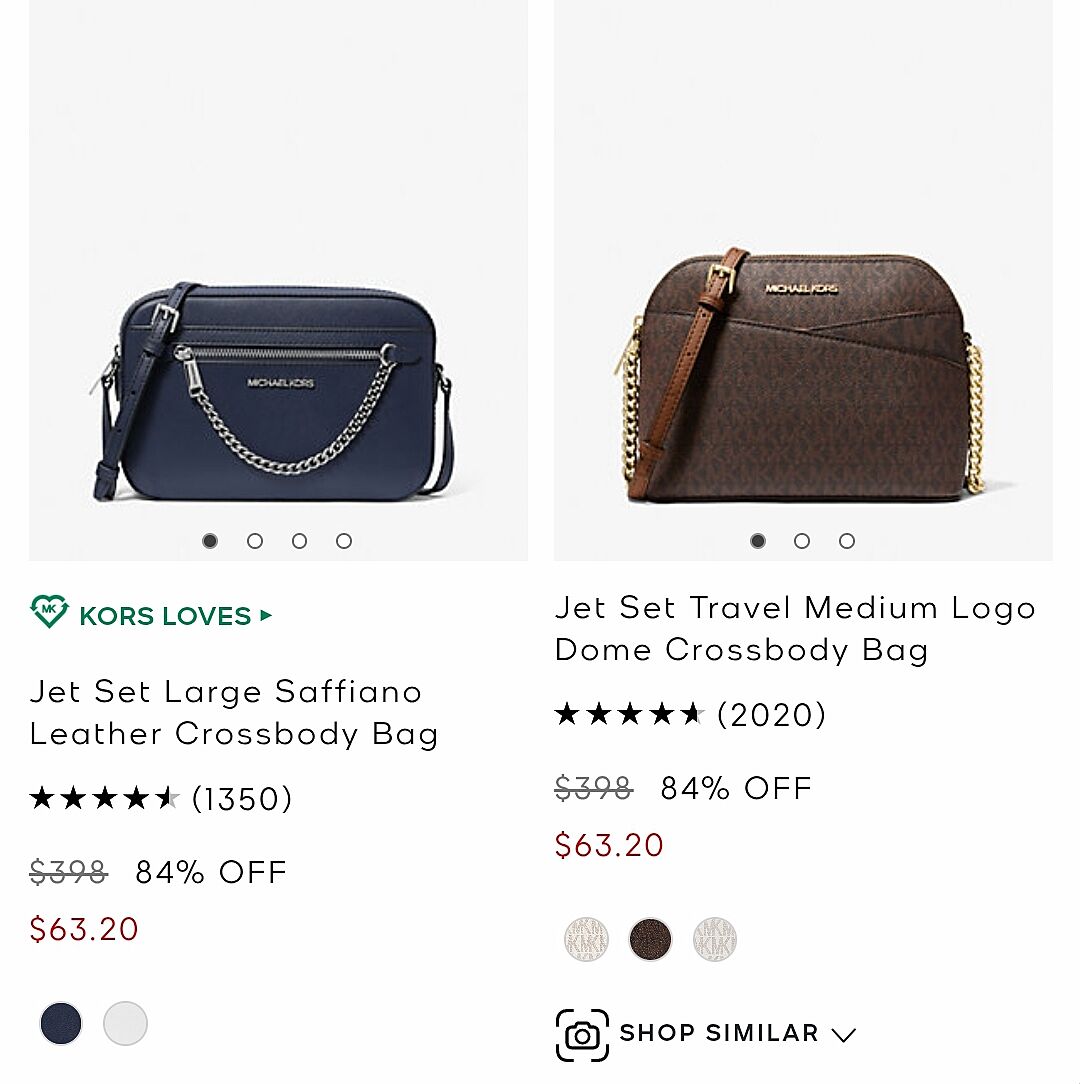Choose the navy color swatch
The width and height of the screenshot is (1080, 1084).
61,1023
